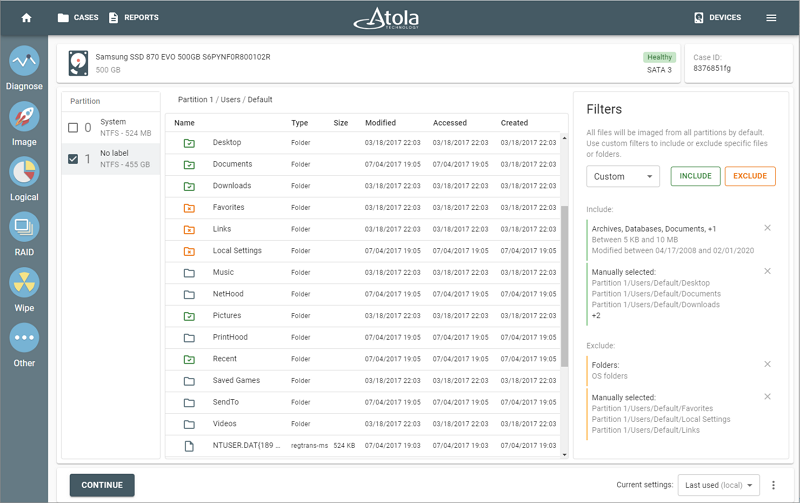Open the three-dot settings options menu
Screen dimensions: 800x503
click(773, 485)
